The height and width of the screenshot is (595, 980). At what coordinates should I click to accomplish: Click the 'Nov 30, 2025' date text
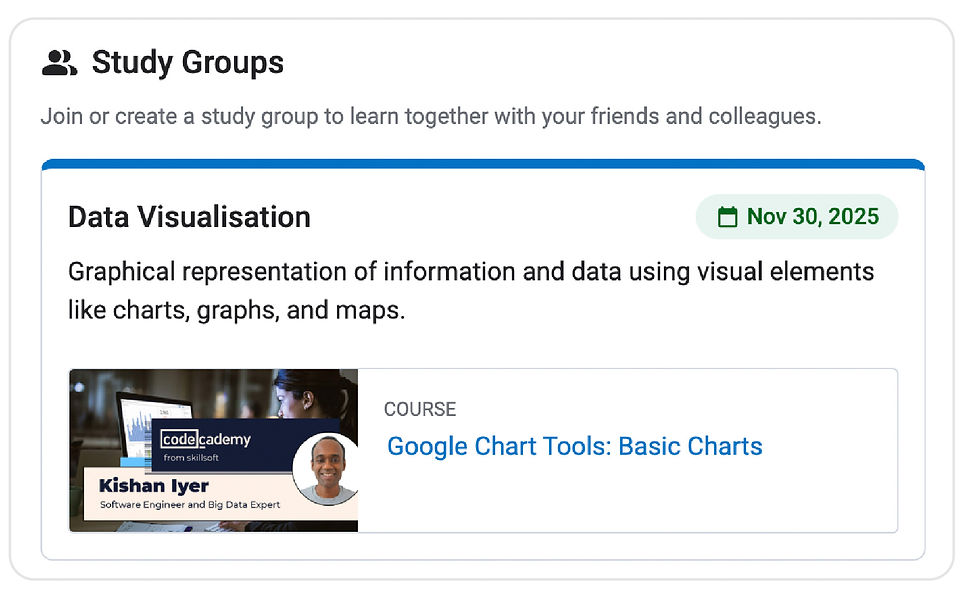tap(812, 217)
